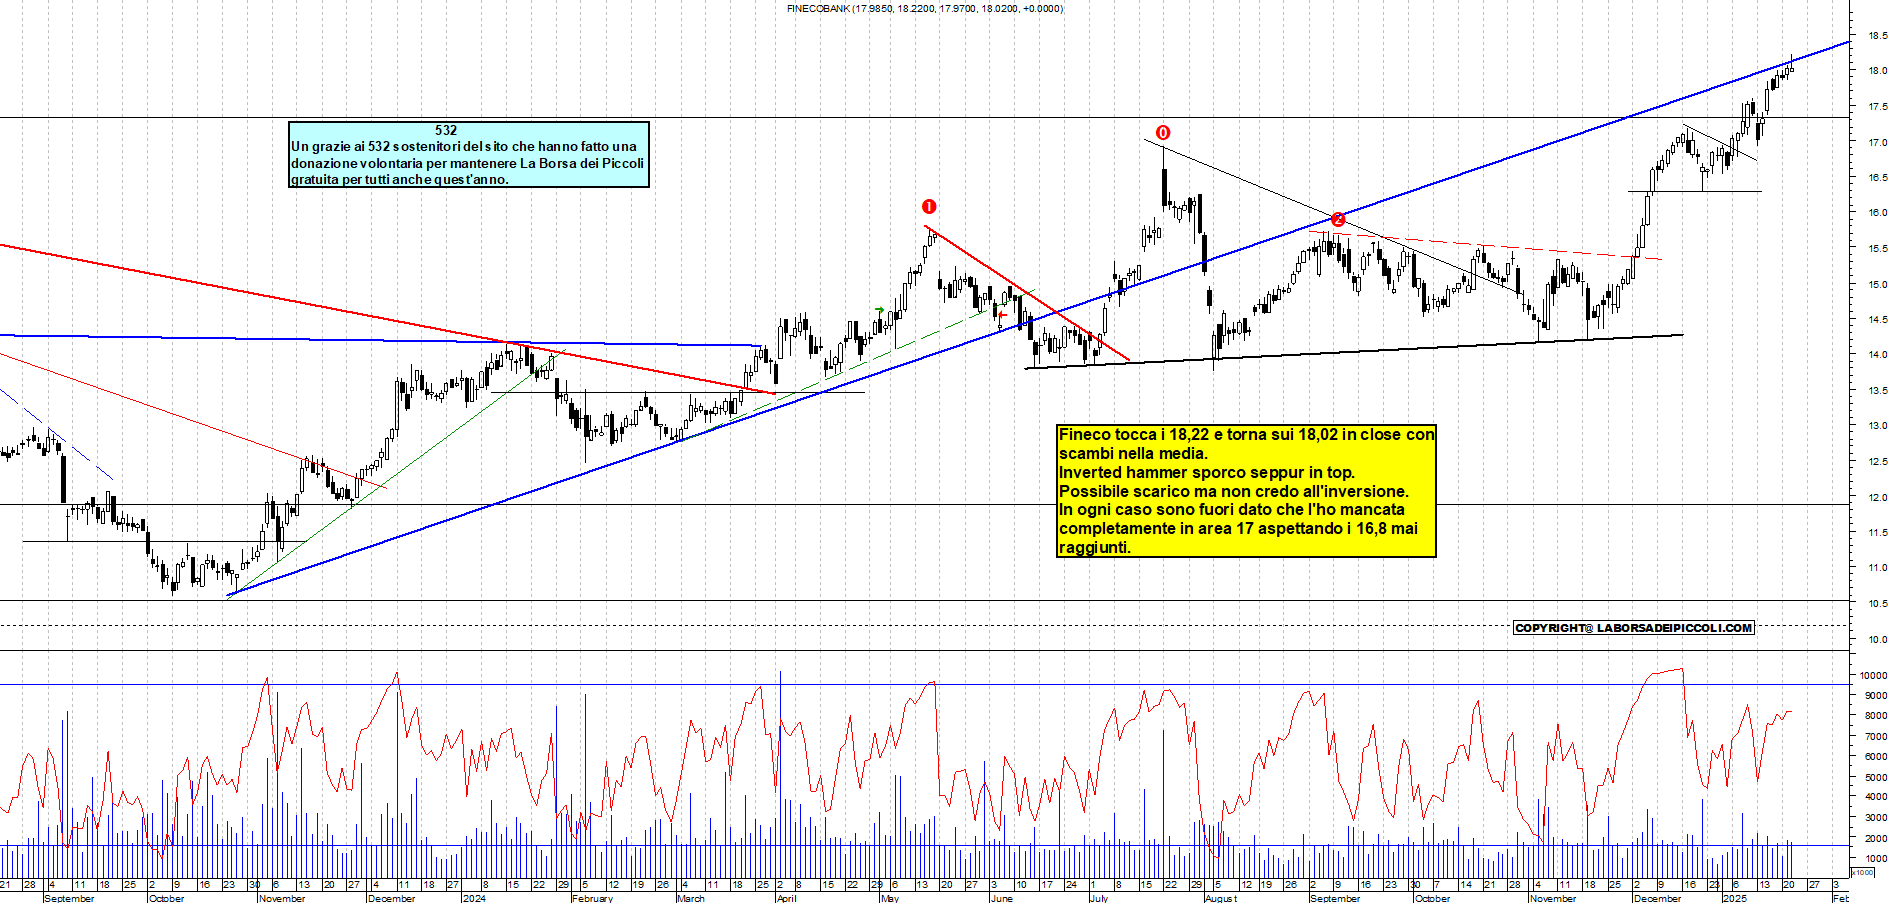This screenshot has width=1890, height=903.
Task: Click the 5000 volume axis label
Action: 1875,778
